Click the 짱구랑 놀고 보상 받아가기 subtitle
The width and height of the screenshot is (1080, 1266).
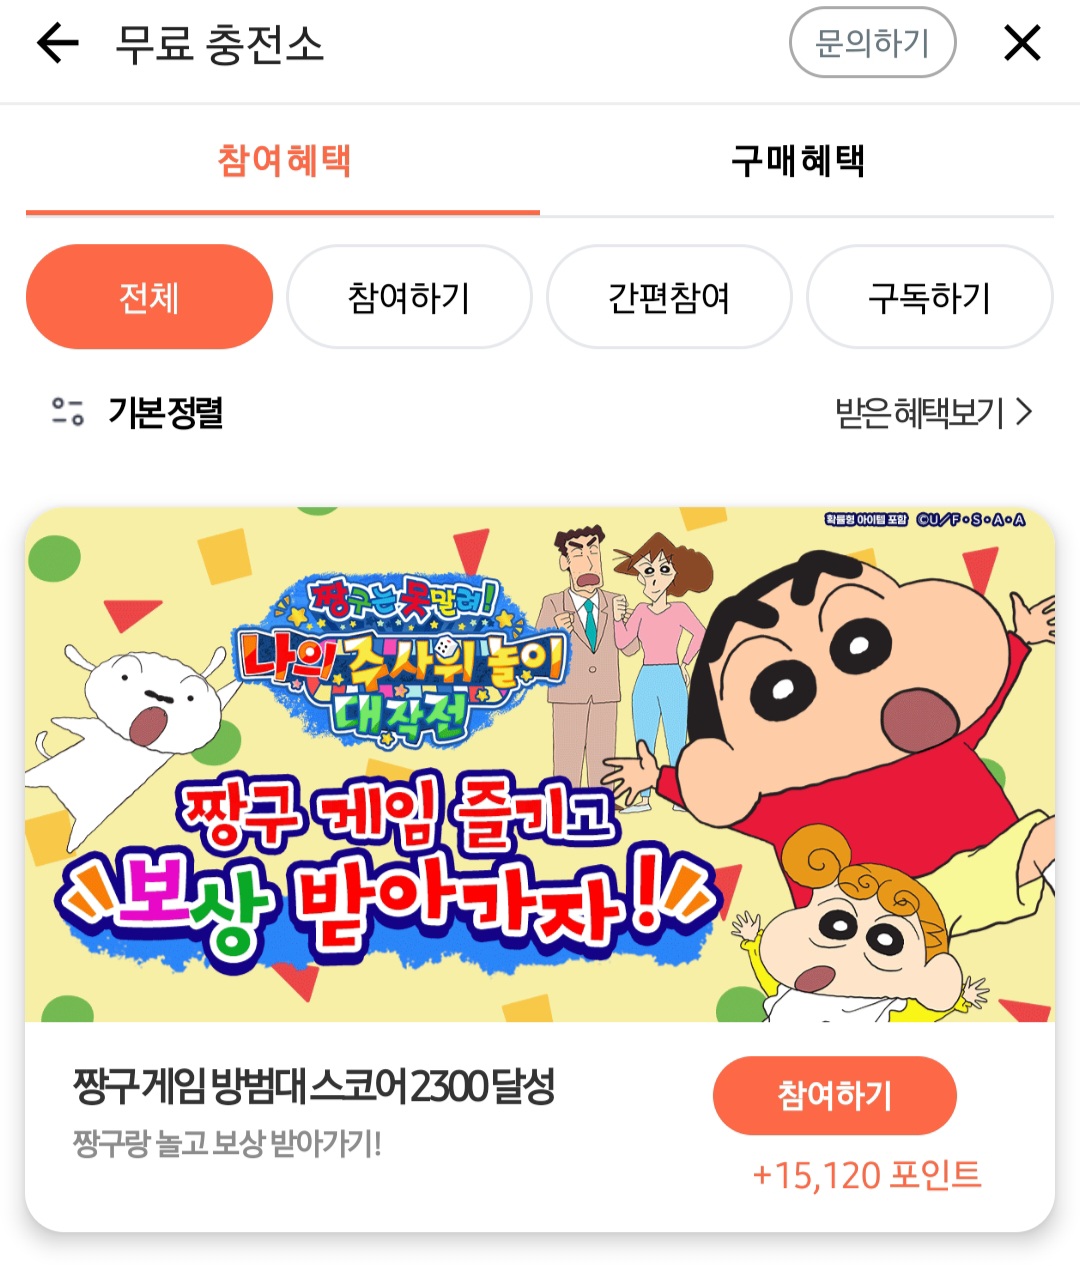tap(227, 1143)
